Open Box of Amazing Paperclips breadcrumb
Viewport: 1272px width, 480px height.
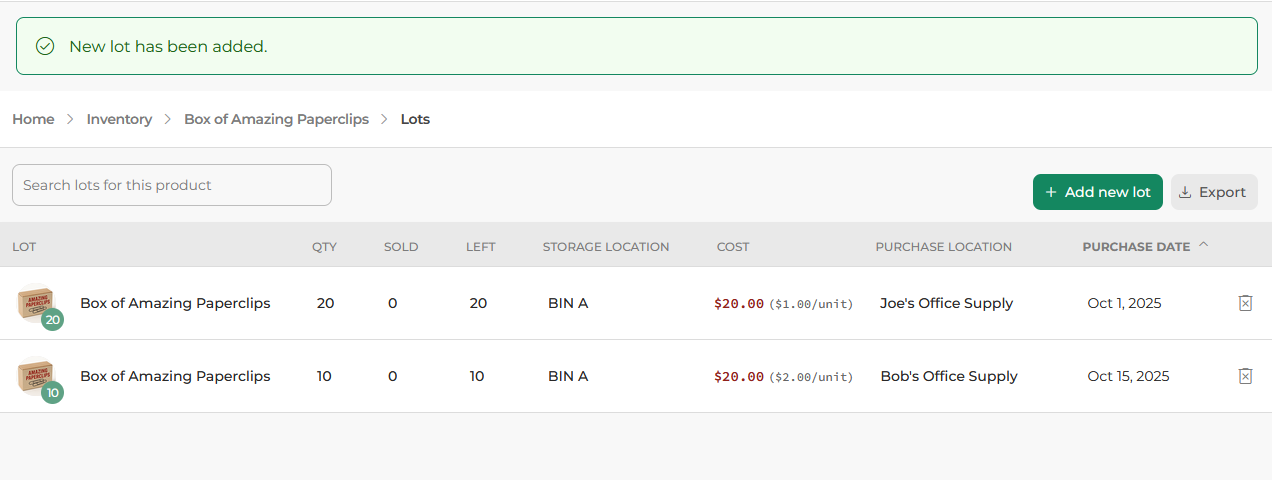pyautogui.click(x=276, y=119)
